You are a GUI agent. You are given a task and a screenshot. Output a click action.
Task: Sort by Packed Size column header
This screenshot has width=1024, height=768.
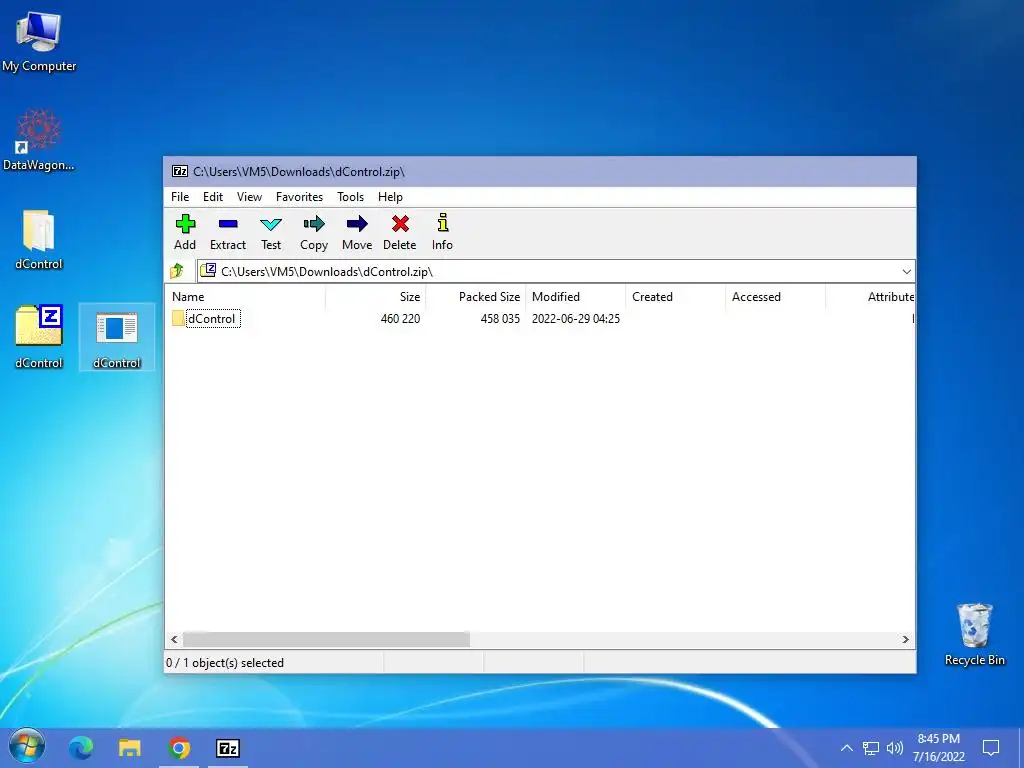point(475,296)
